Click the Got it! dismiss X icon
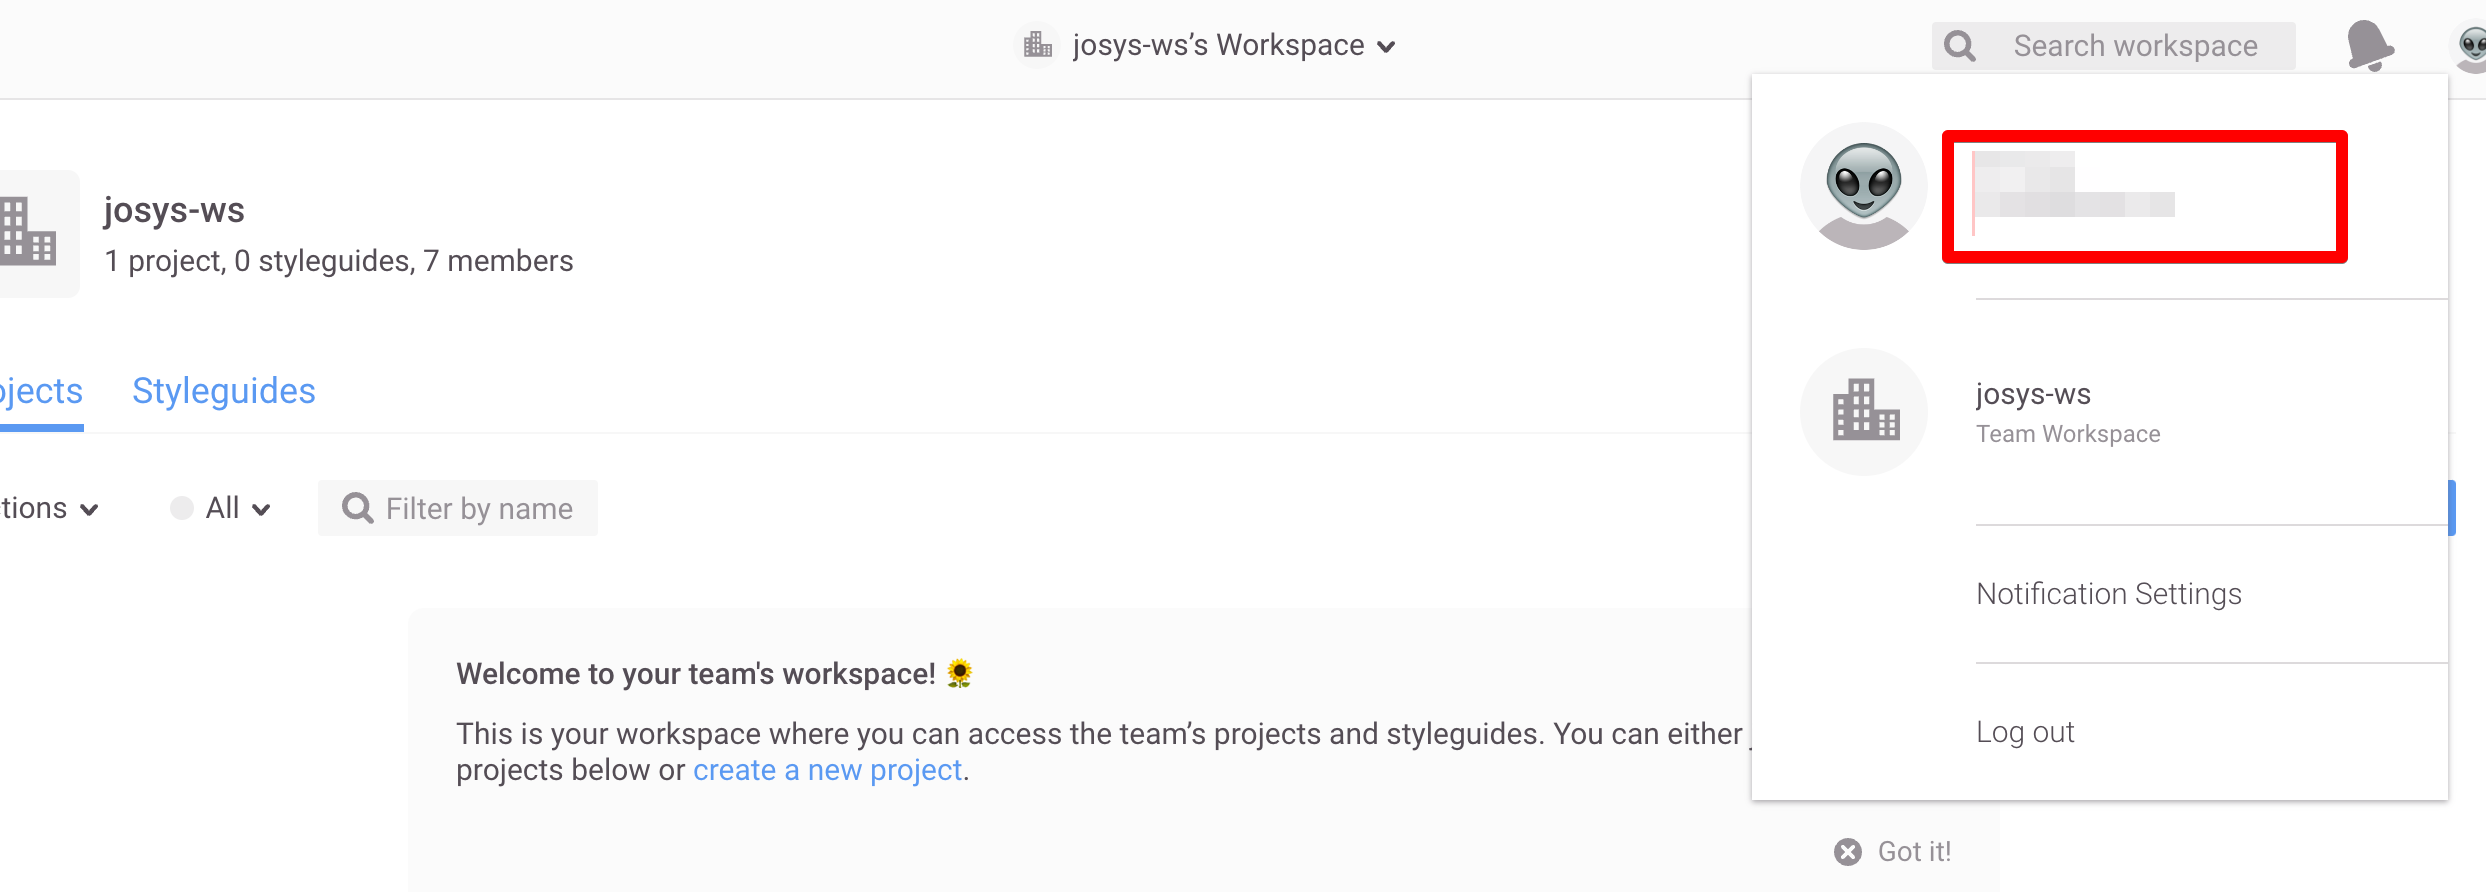This screenshot has height=892, width=2486. [1847, 851]
